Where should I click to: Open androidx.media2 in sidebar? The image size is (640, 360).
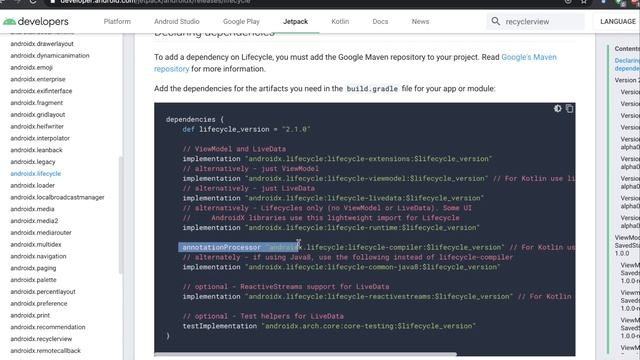click(x=34, y=221)
